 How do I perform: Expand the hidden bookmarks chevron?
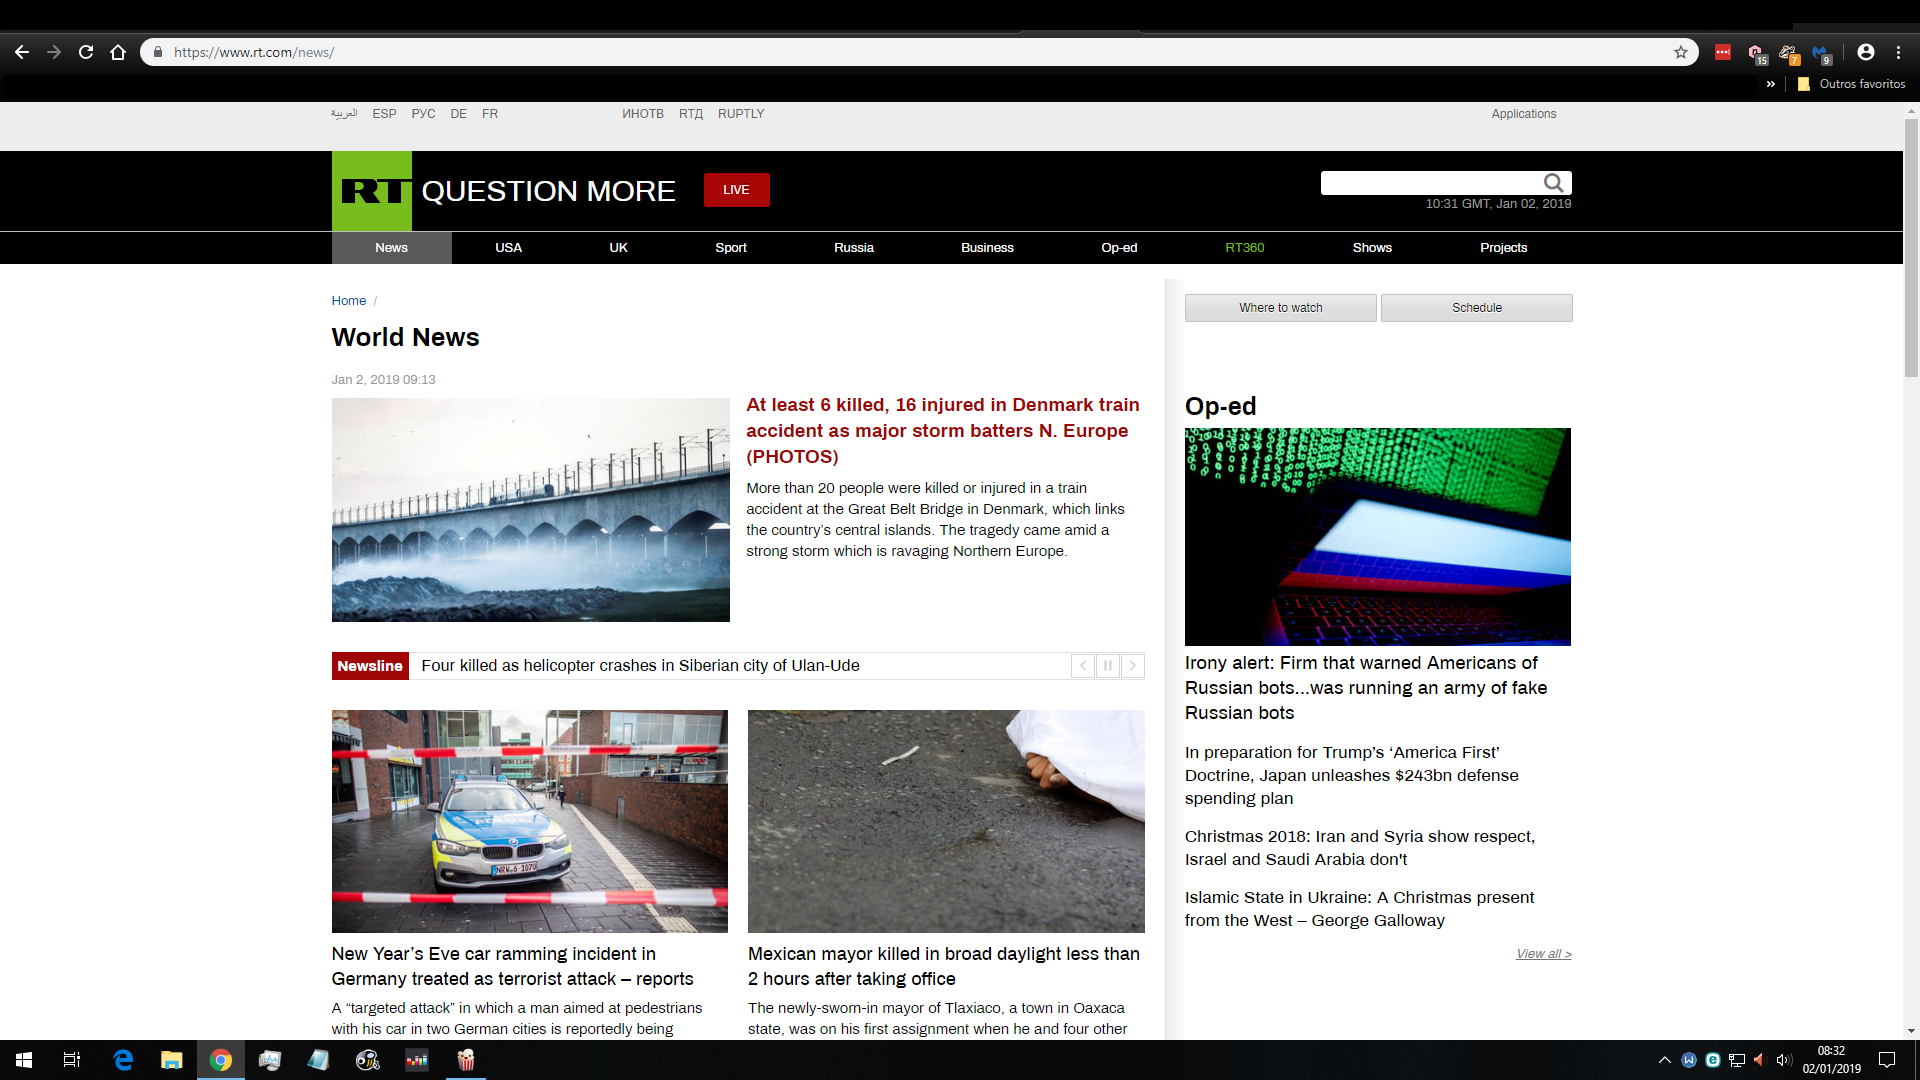[1771, 84]
